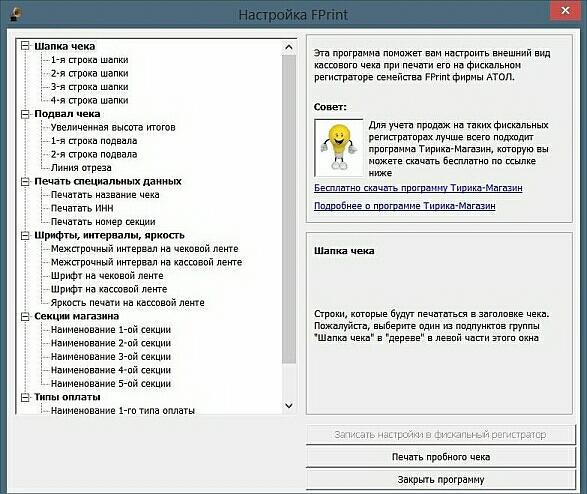This screenshot has height=494, width=587.
Task: Select Наименование 3-ой секции item
Action: click(111, 357)
